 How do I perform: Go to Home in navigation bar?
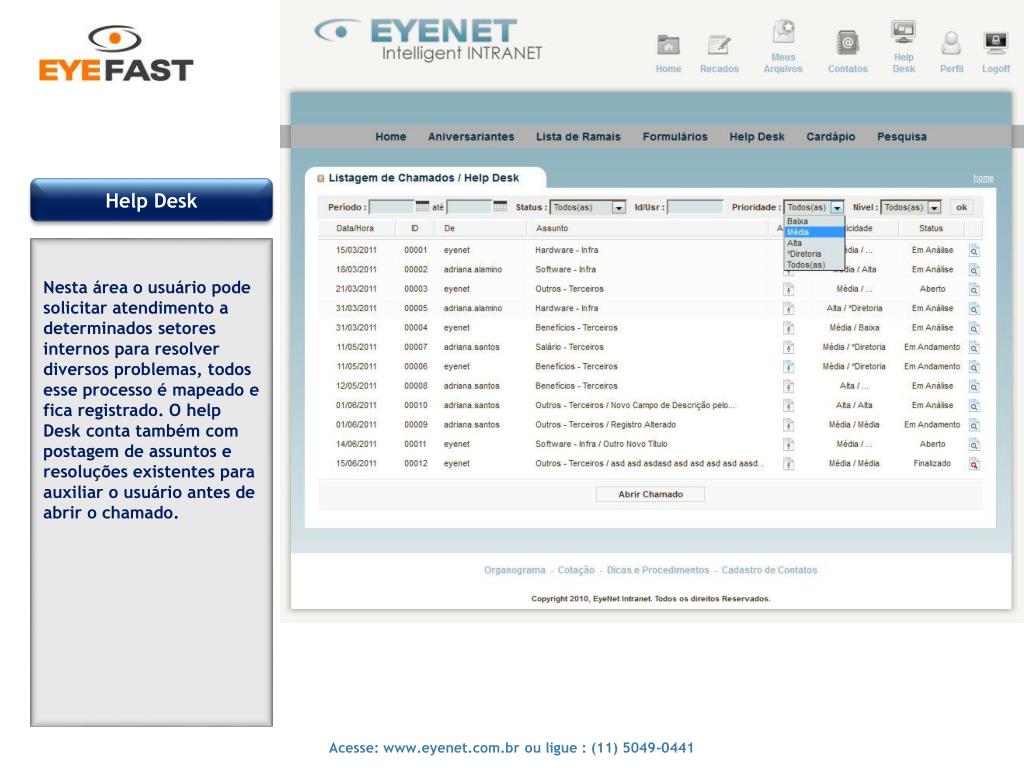click(x=391, y=136)
